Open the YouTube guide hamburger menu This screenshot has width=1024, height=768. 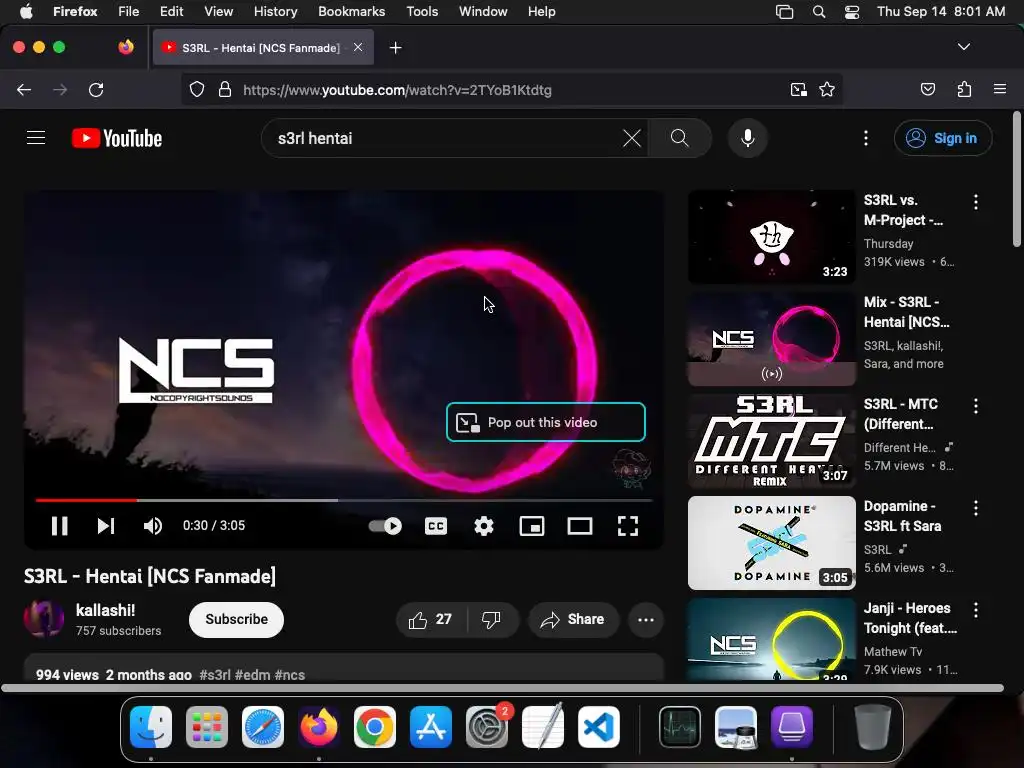pyautogui.click(x=36, y=138)
